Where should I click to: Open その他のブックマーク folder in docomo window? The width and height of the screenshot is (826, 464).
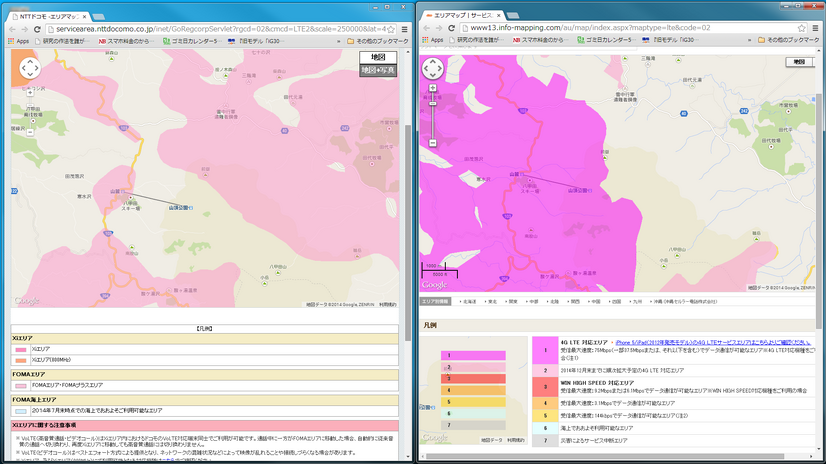pos(378,41)
